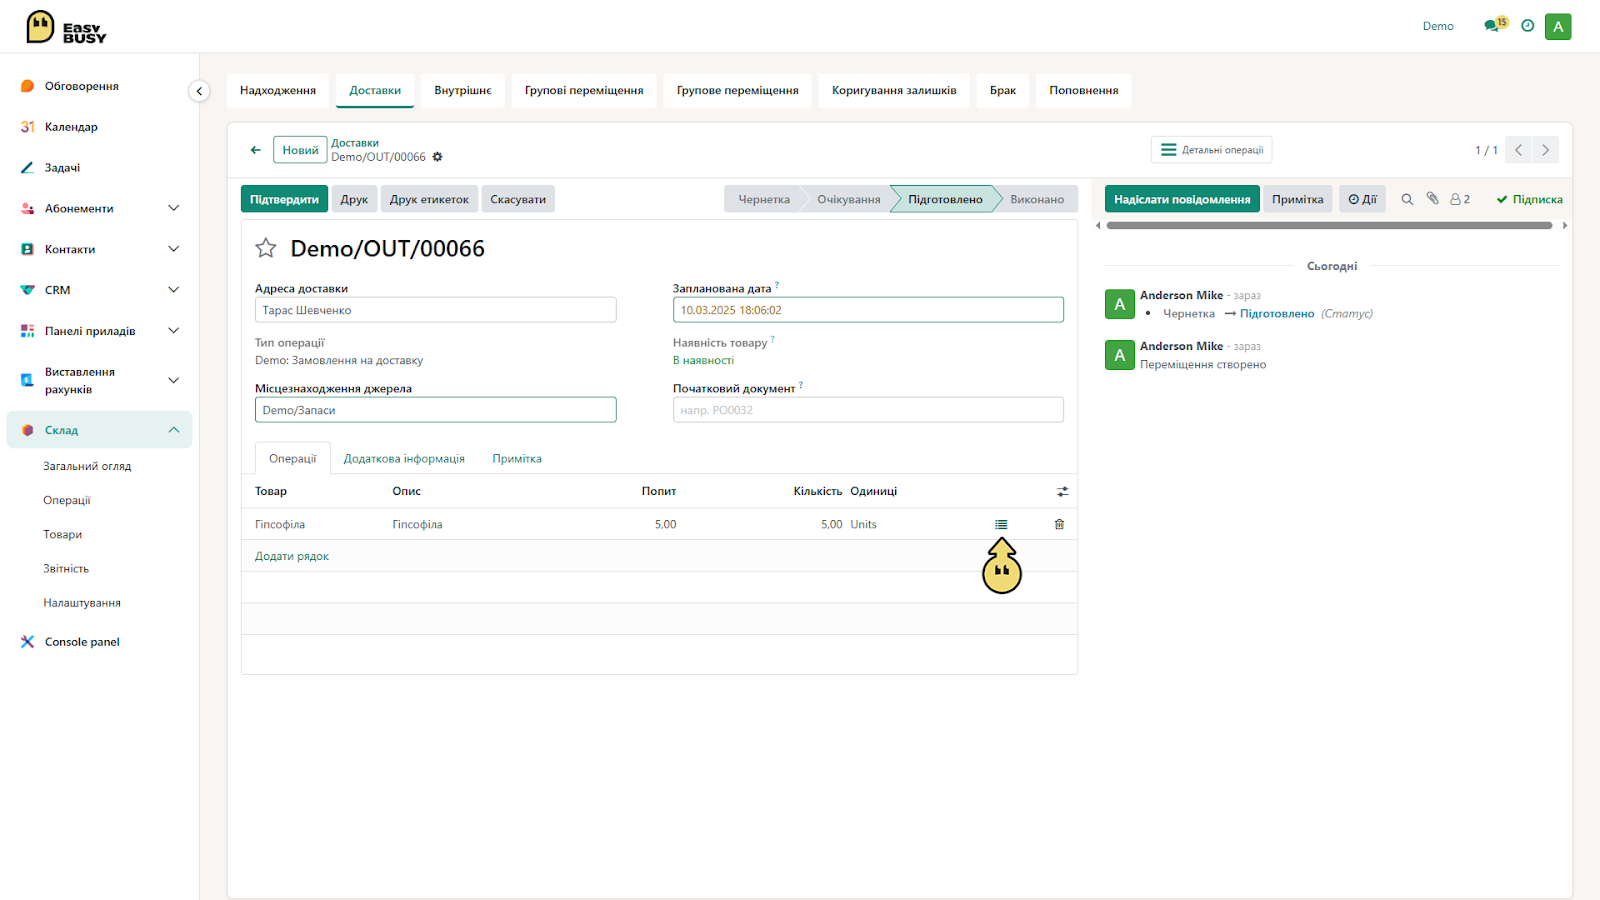The image size is (1600, 900).
Task: Set status to Виконано stage
Action: click(1037, 199)
